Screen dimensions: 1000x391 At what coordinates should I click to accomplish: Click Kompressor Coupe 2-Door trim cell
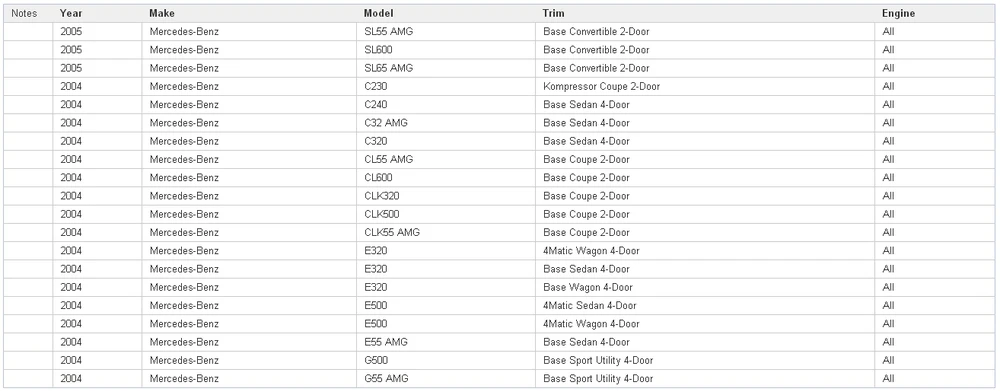click(705, 86)
